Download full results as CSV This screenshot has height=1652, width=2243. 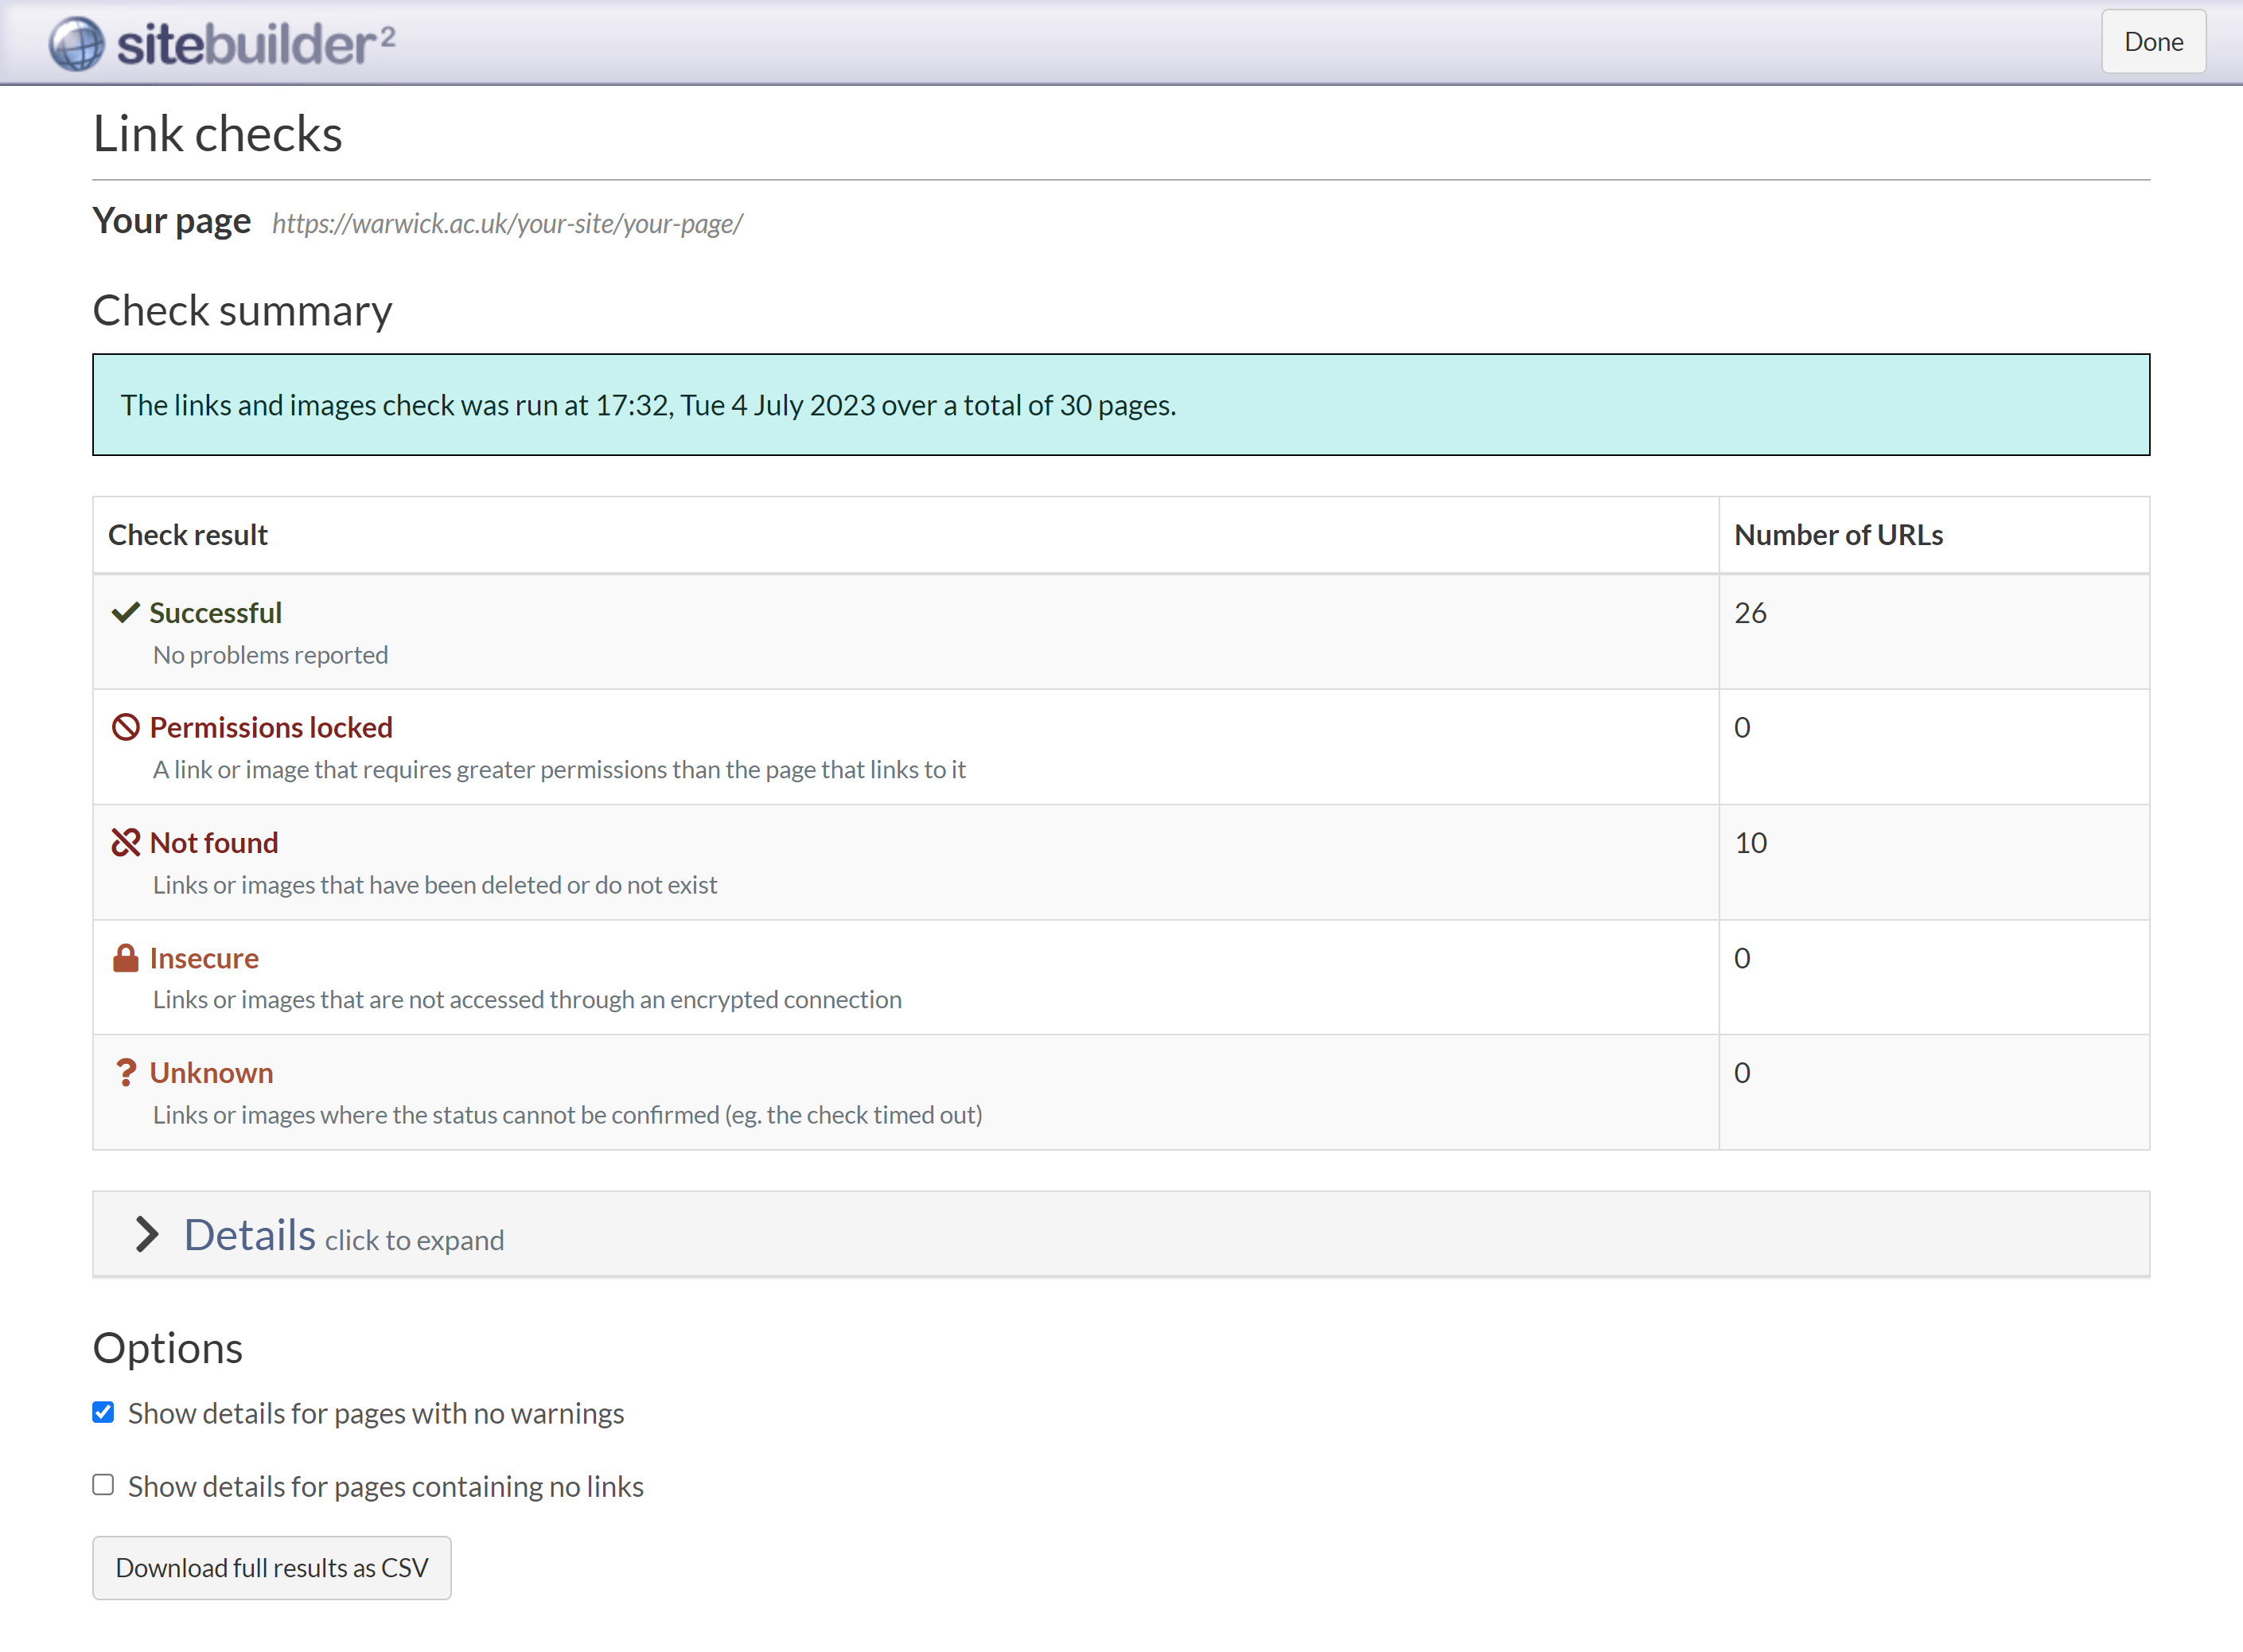coord(271,1567)
